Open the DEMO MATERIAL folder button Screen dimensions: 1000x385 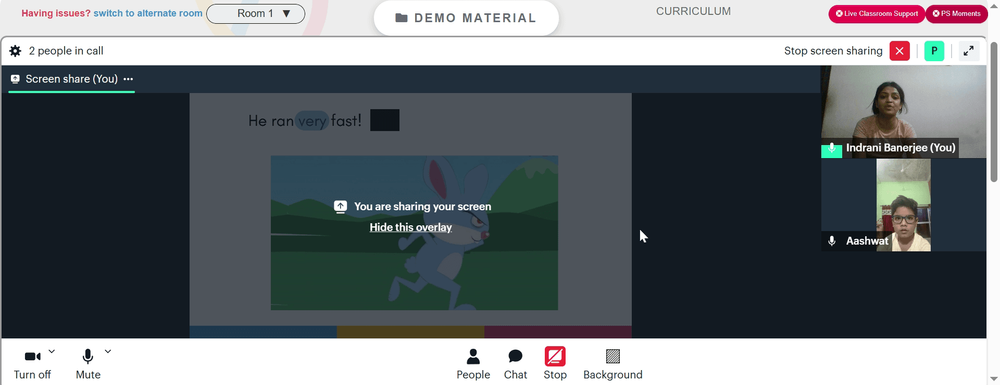pyautogui.click(x=466, y=18)
